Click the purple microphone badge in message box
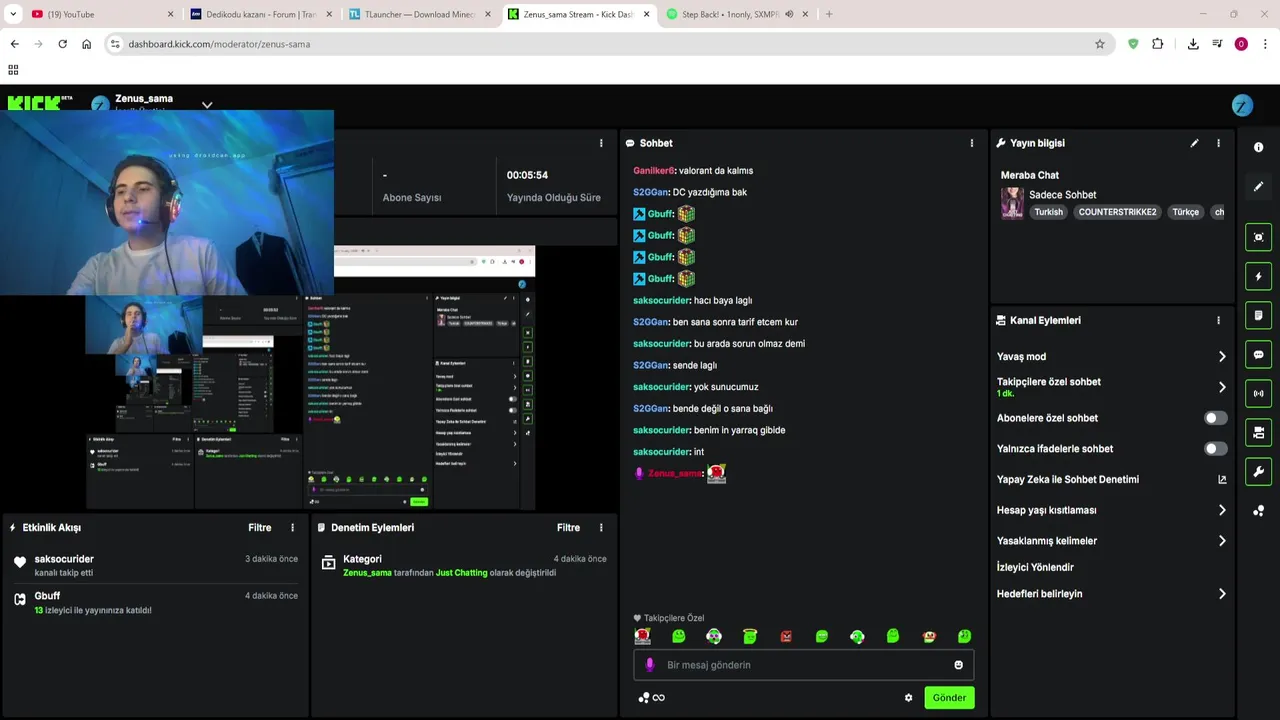 [649, 665]
